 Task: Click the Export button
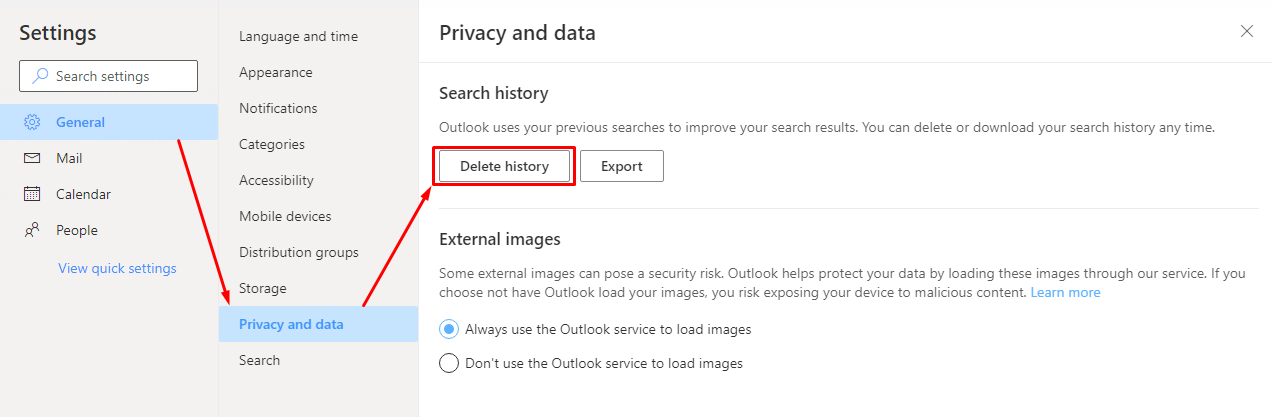click(622, 166)
